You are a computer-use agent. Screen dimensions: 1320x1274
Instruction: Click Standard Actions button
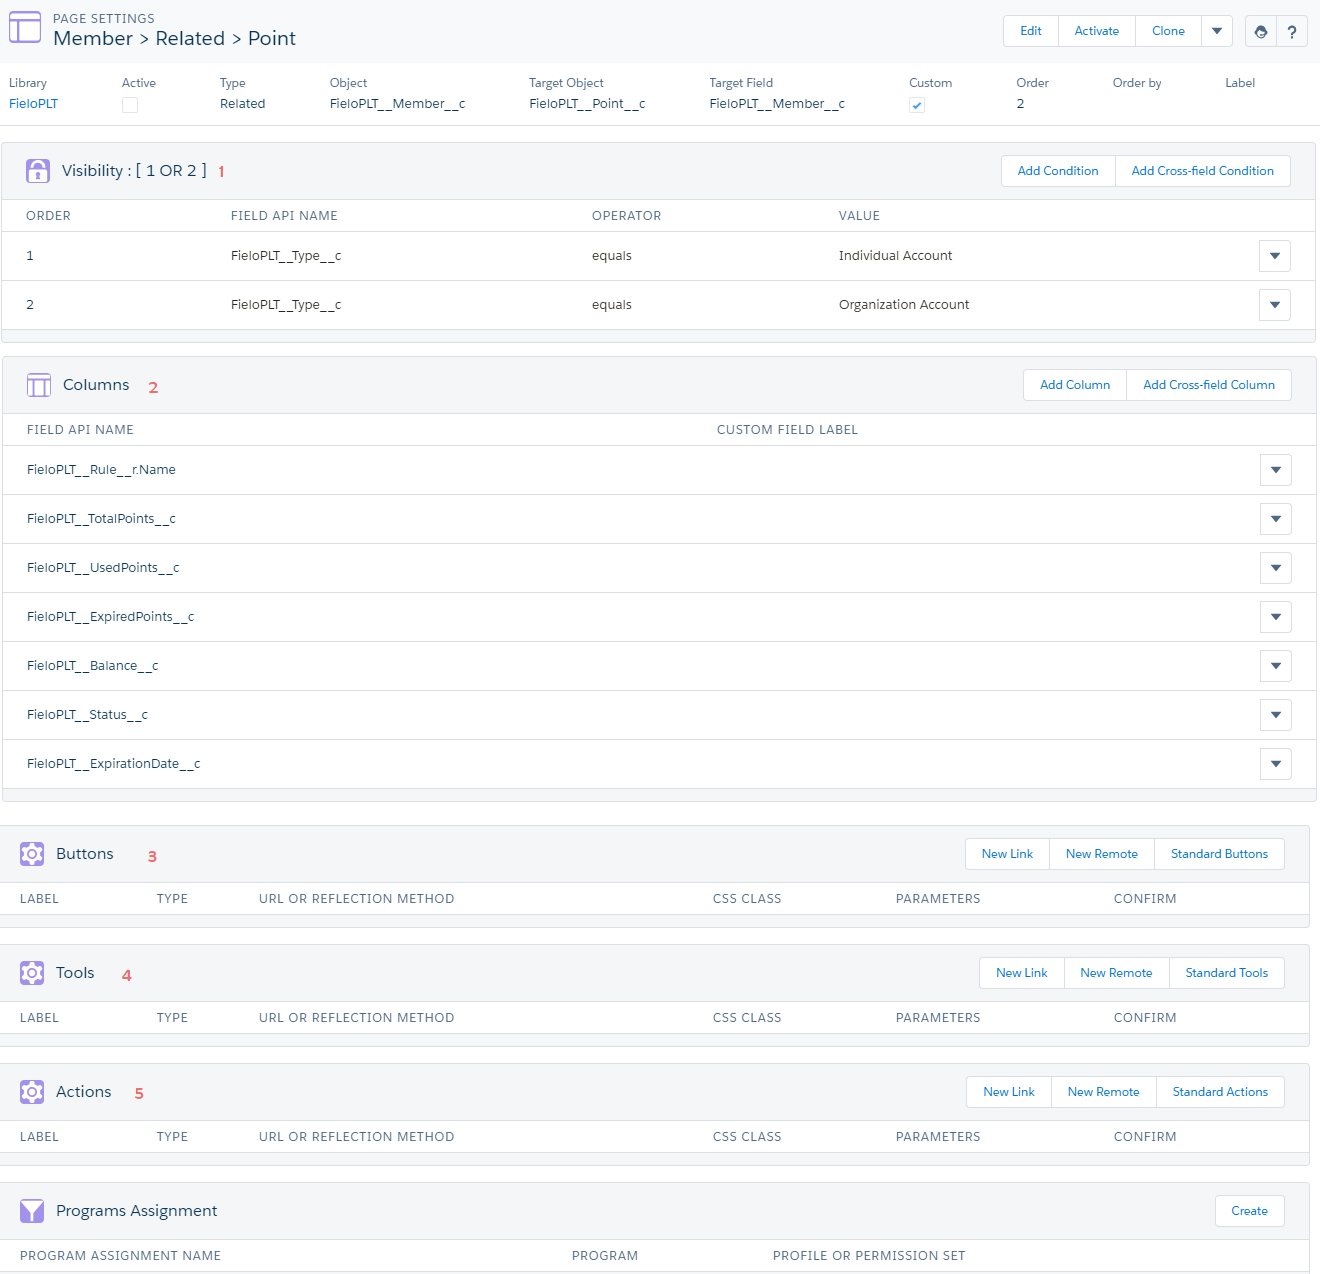[x=1221, y=1092]
